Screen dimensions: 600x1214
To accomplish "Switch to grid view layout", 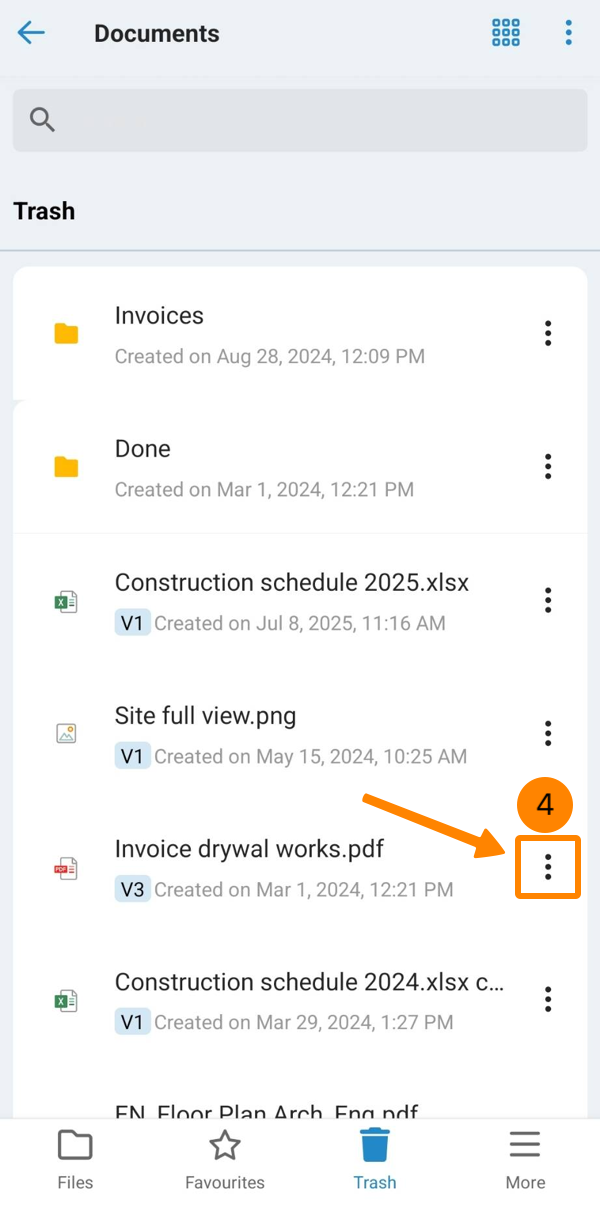I will [506, 33].
